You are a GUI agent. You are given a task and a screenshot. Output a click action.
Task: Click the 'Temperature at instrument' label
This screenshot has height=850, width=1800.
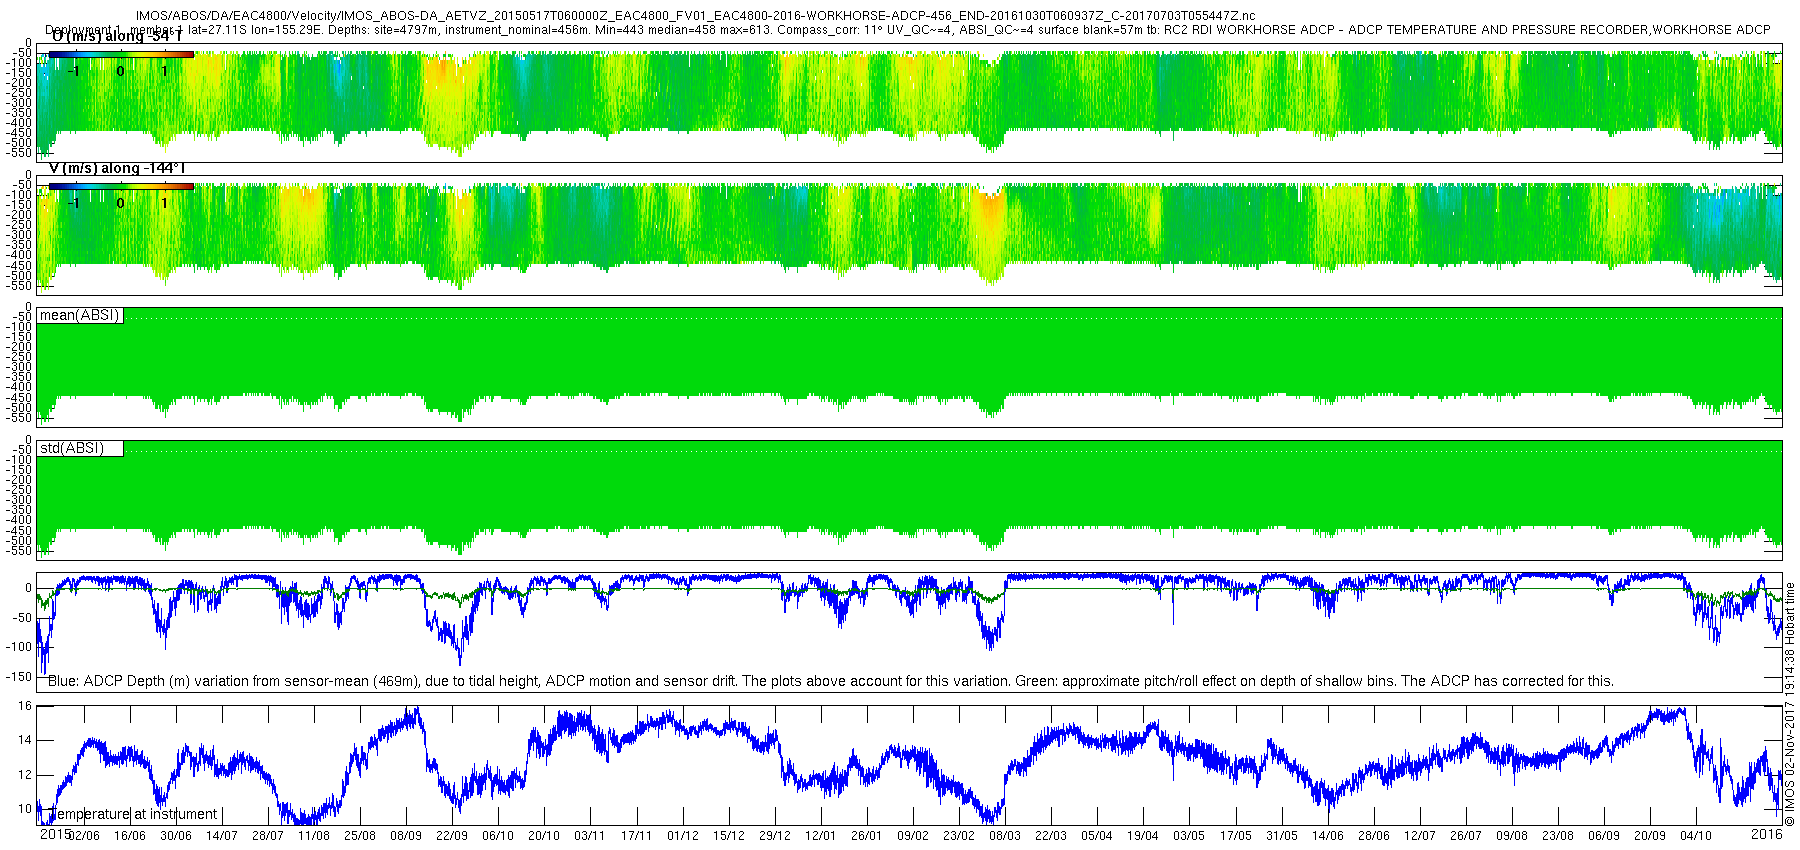(133, 814)
